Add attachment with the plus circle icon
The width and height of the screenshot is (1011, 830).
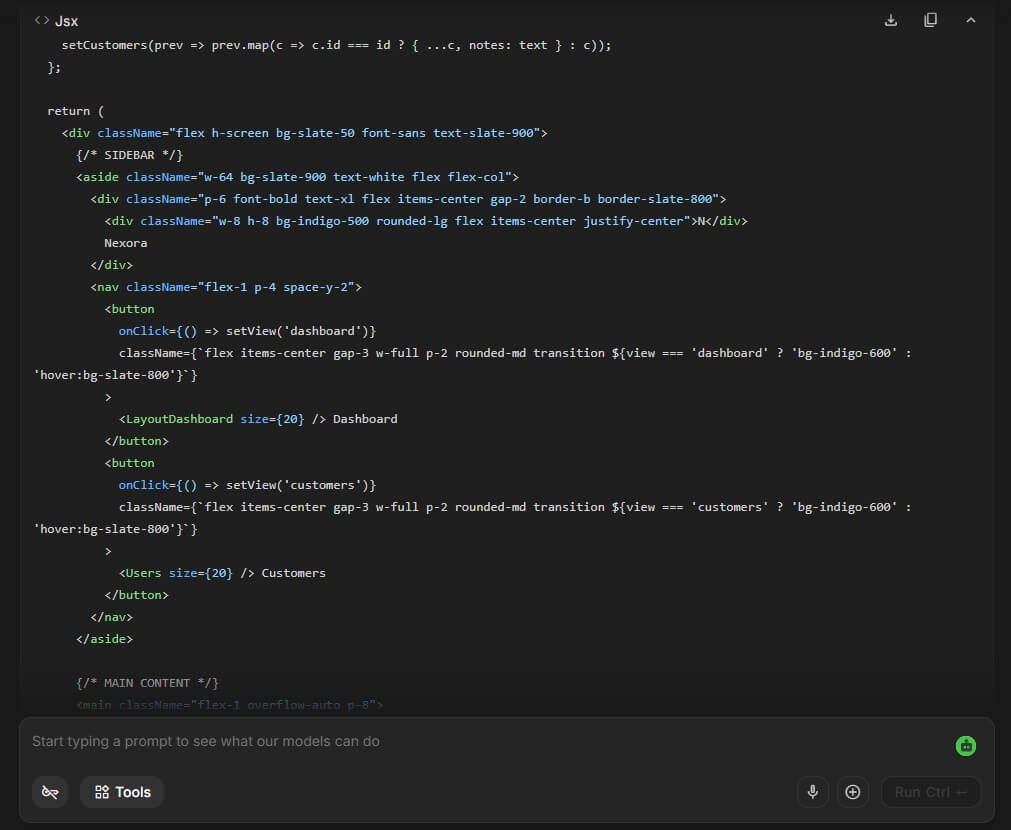852,792
